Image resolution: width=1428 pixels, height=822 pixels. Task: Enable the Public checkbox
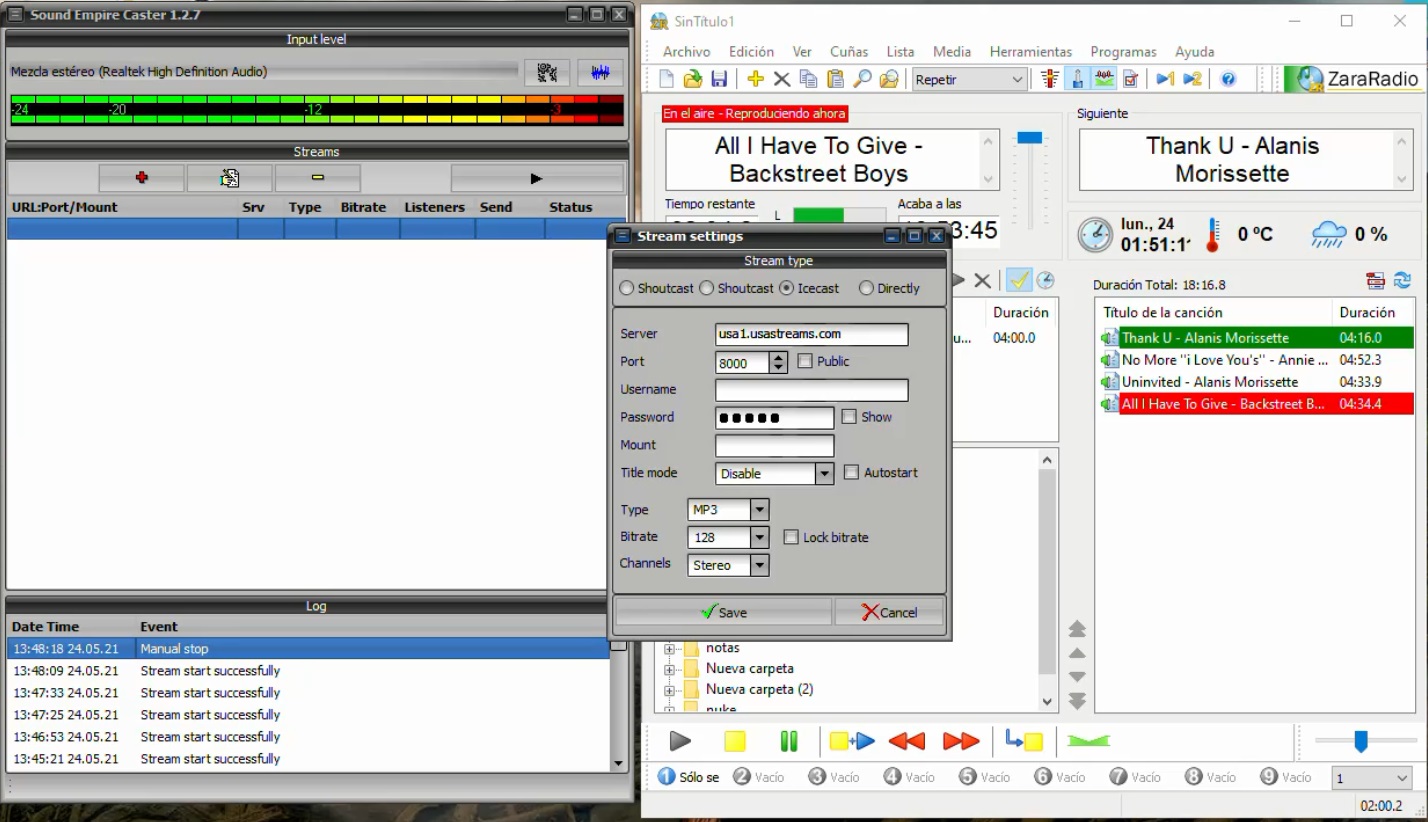point(805,361)
